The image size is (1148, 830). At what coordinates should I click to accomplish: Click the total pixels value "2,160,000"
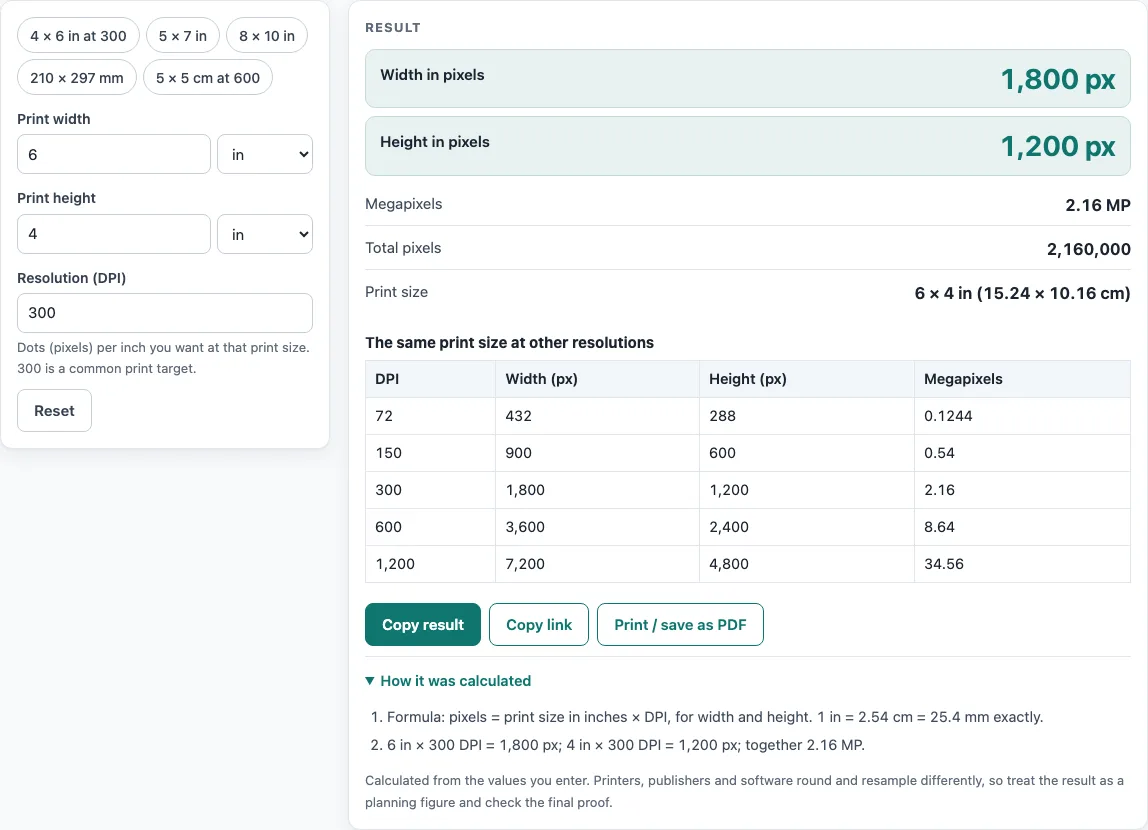pos(1089,249)
